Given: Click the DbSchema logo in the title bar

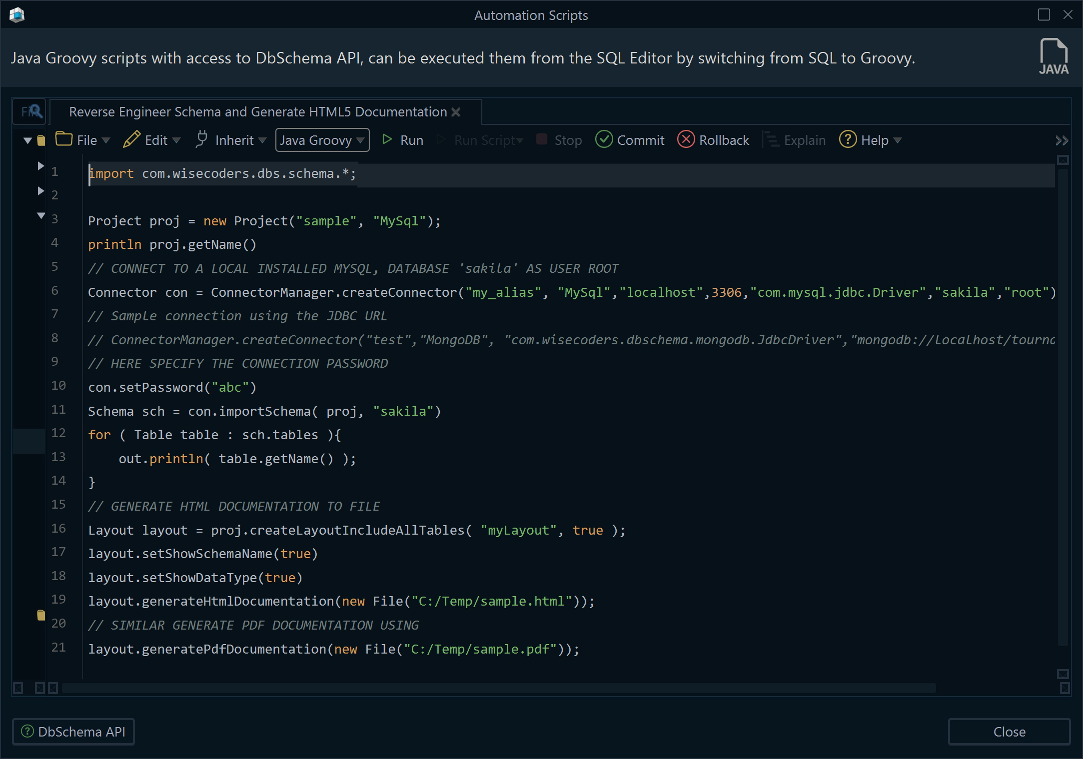Looking at the screenshot, I should (x=15, y=15).
